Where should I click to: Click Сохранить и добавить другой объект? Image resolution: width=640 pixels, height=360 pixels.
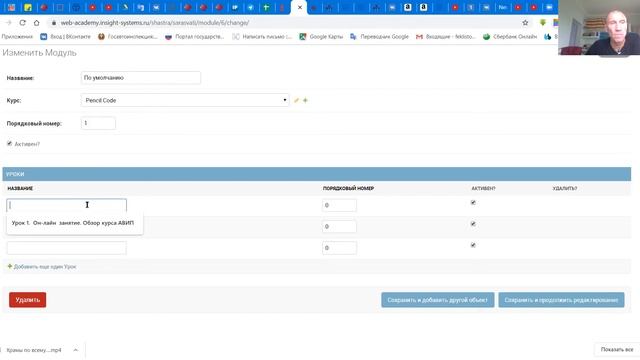[438, 300]
